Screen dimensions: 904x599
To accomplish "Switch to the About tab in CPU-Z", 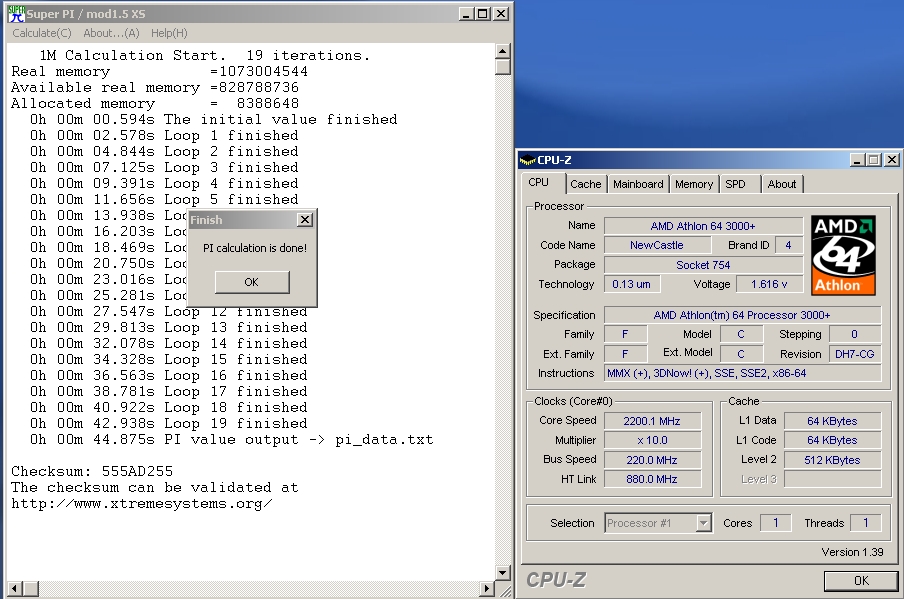I will (781, 184).
